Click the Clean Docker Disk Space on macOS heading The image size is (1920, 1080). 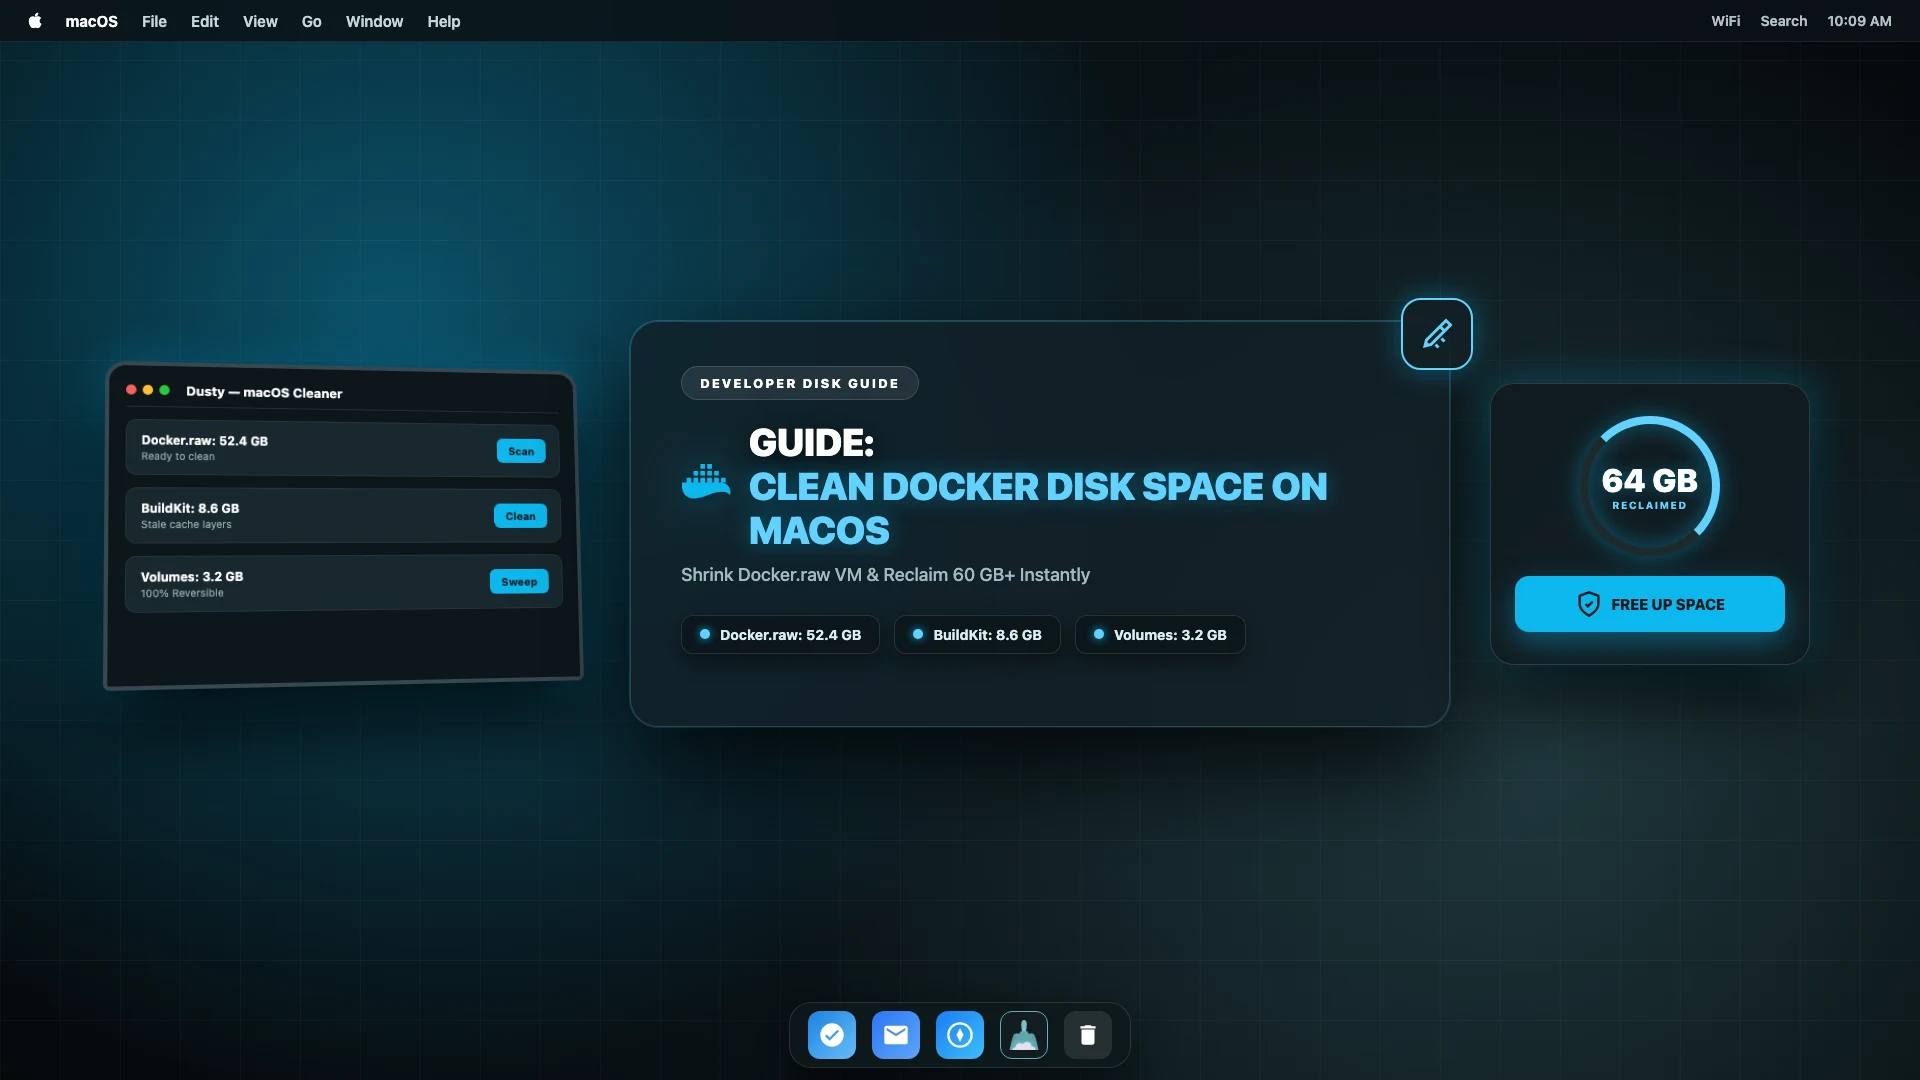(x=1038, y=508)
